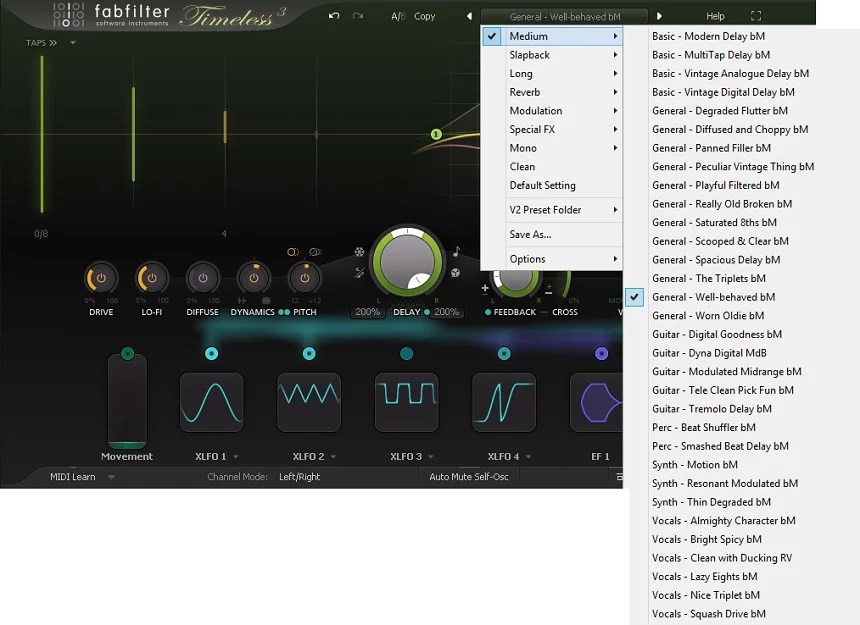Click the Help button
This screenshot has height=625, width=860.
(x=715, y=16)
